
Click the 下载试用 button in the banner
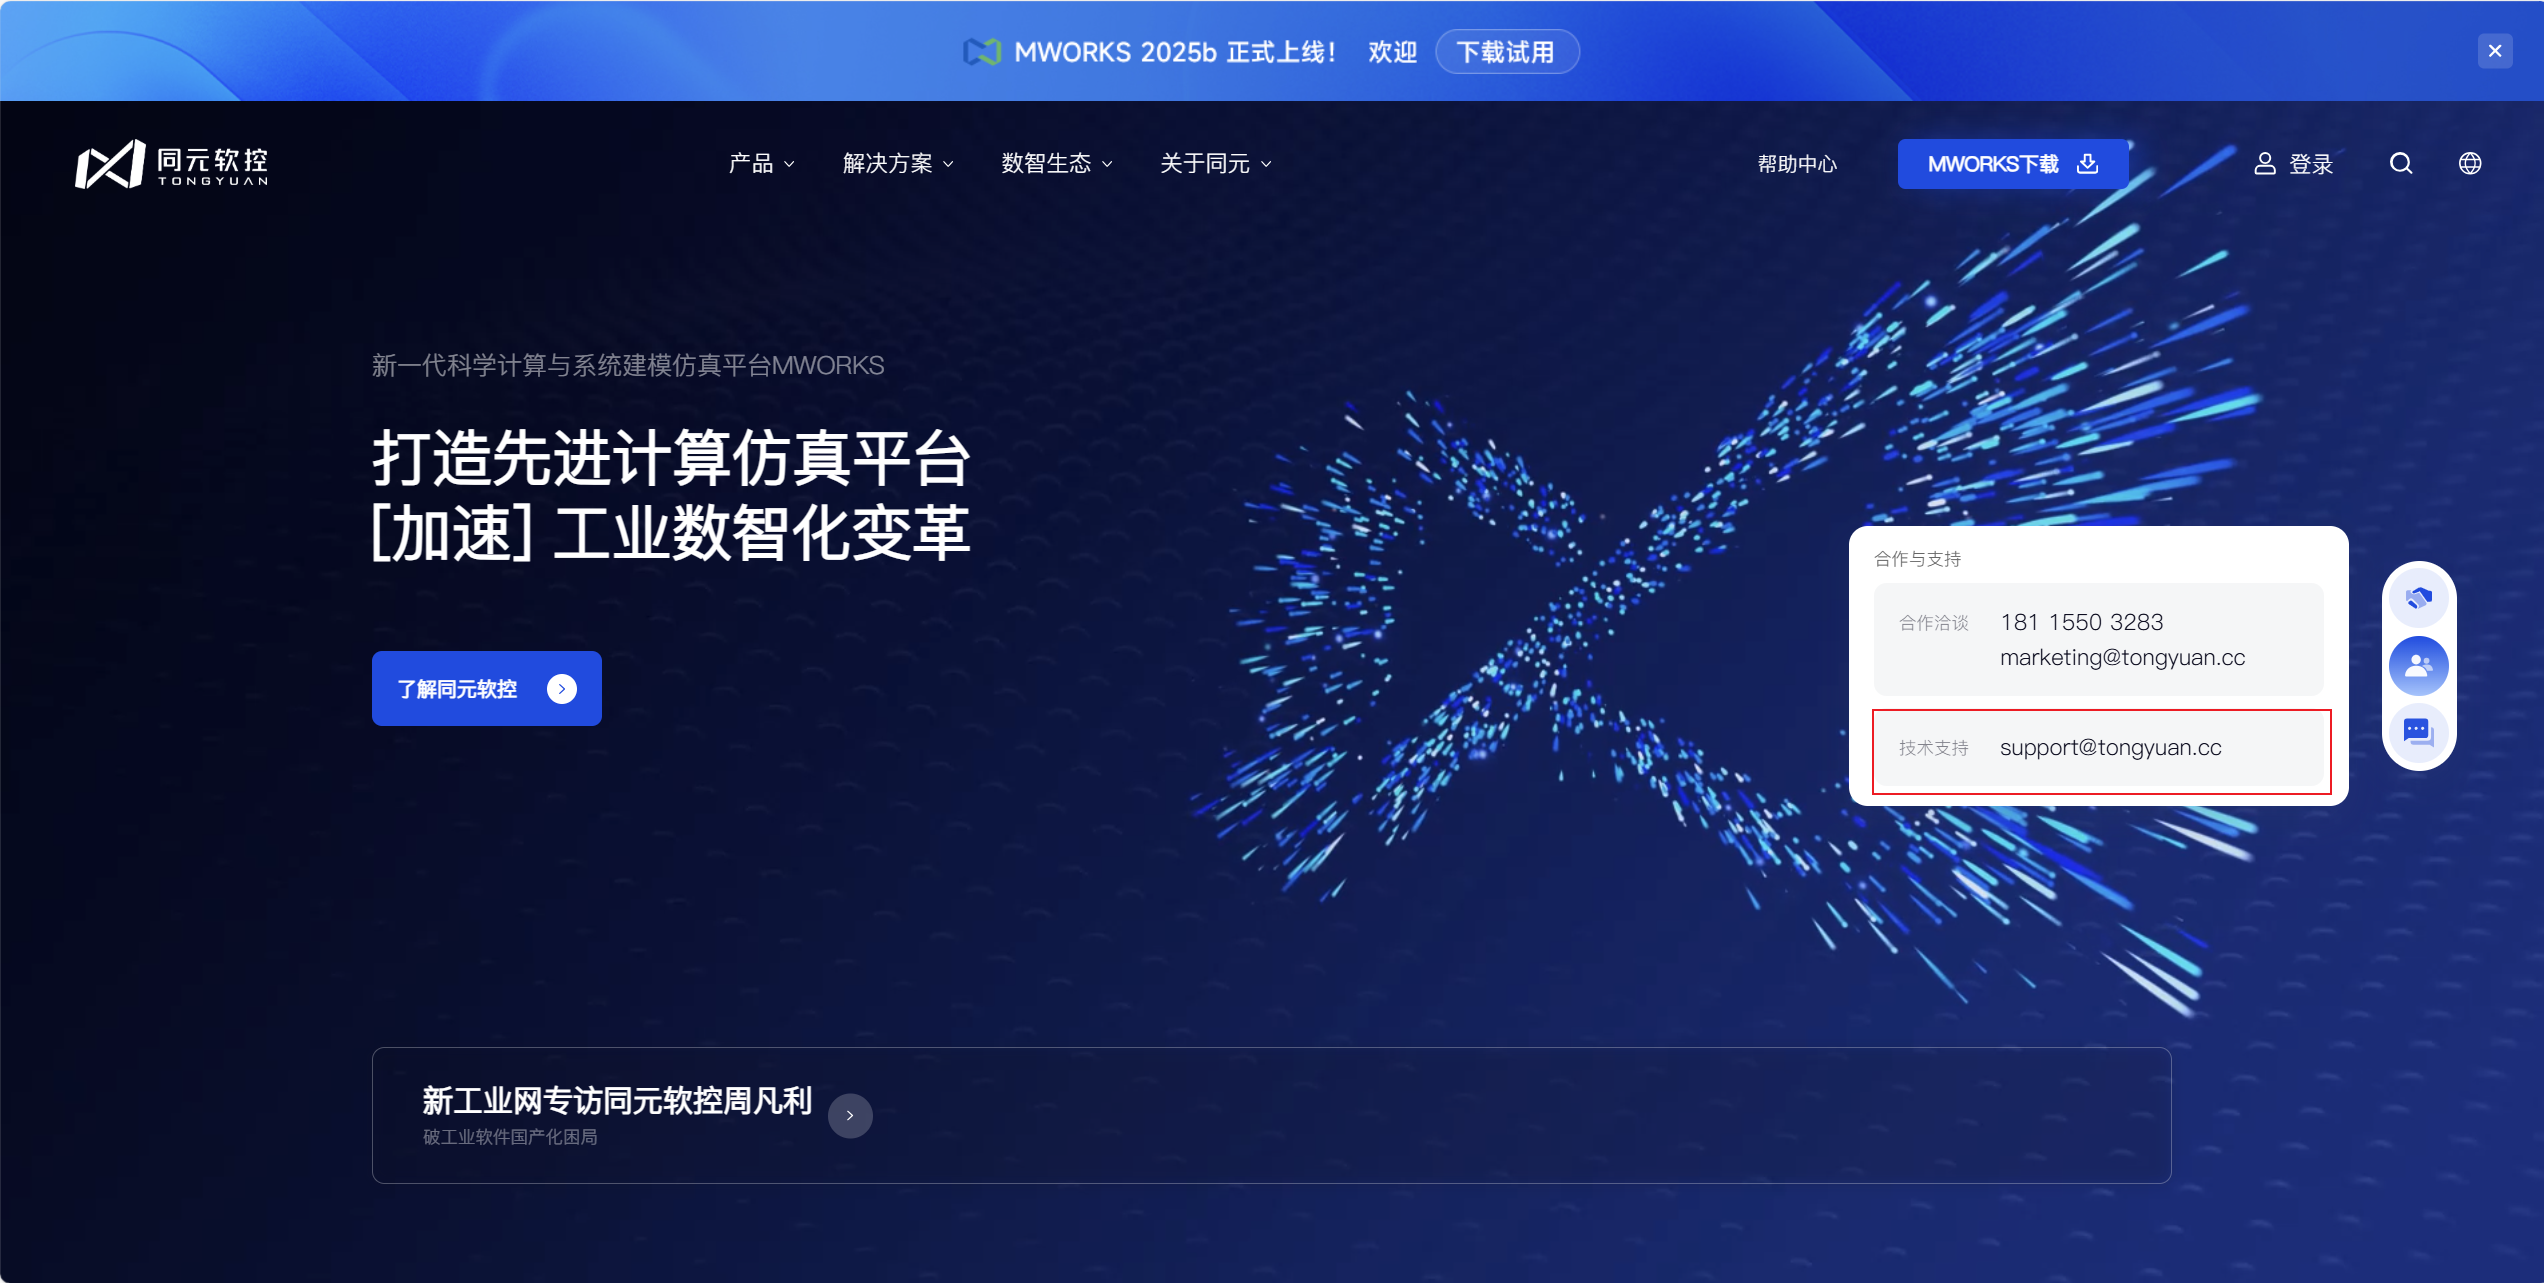[x=1507, y=52]
